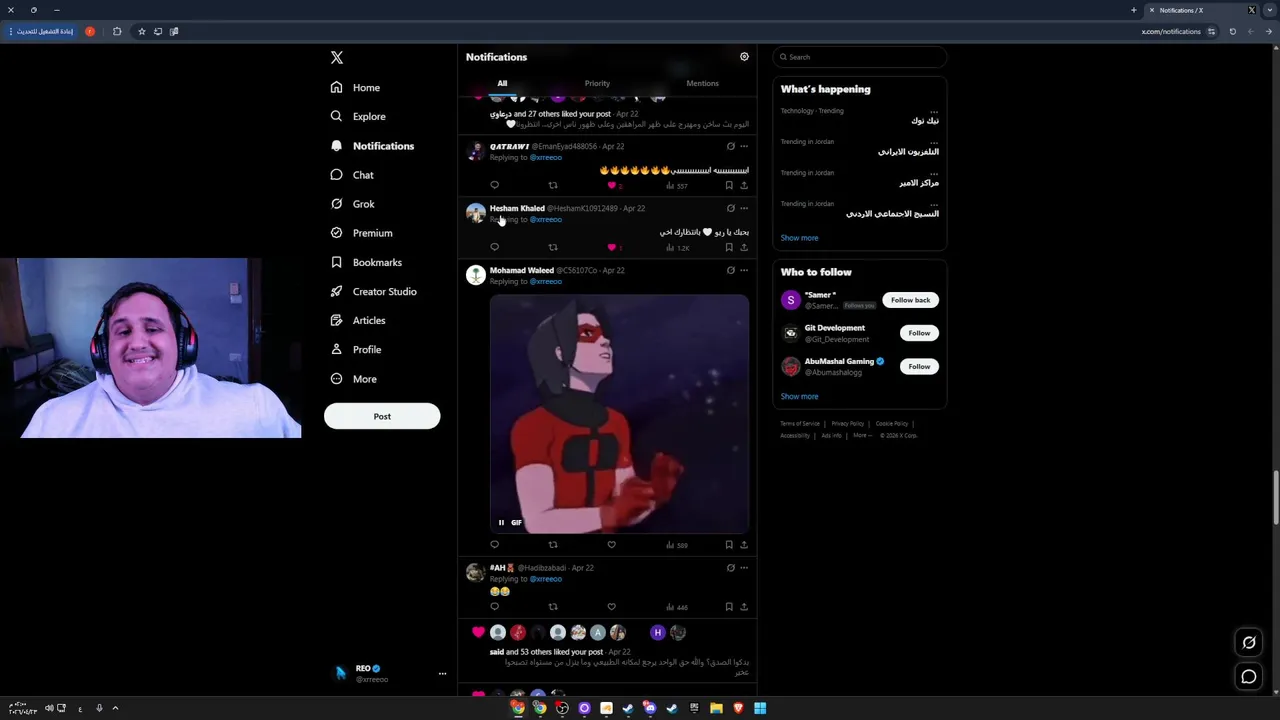Open account menu dots beside REO
Image resolution: width=1280 pixels, height=720 pixels.
[x=442, y=674]
